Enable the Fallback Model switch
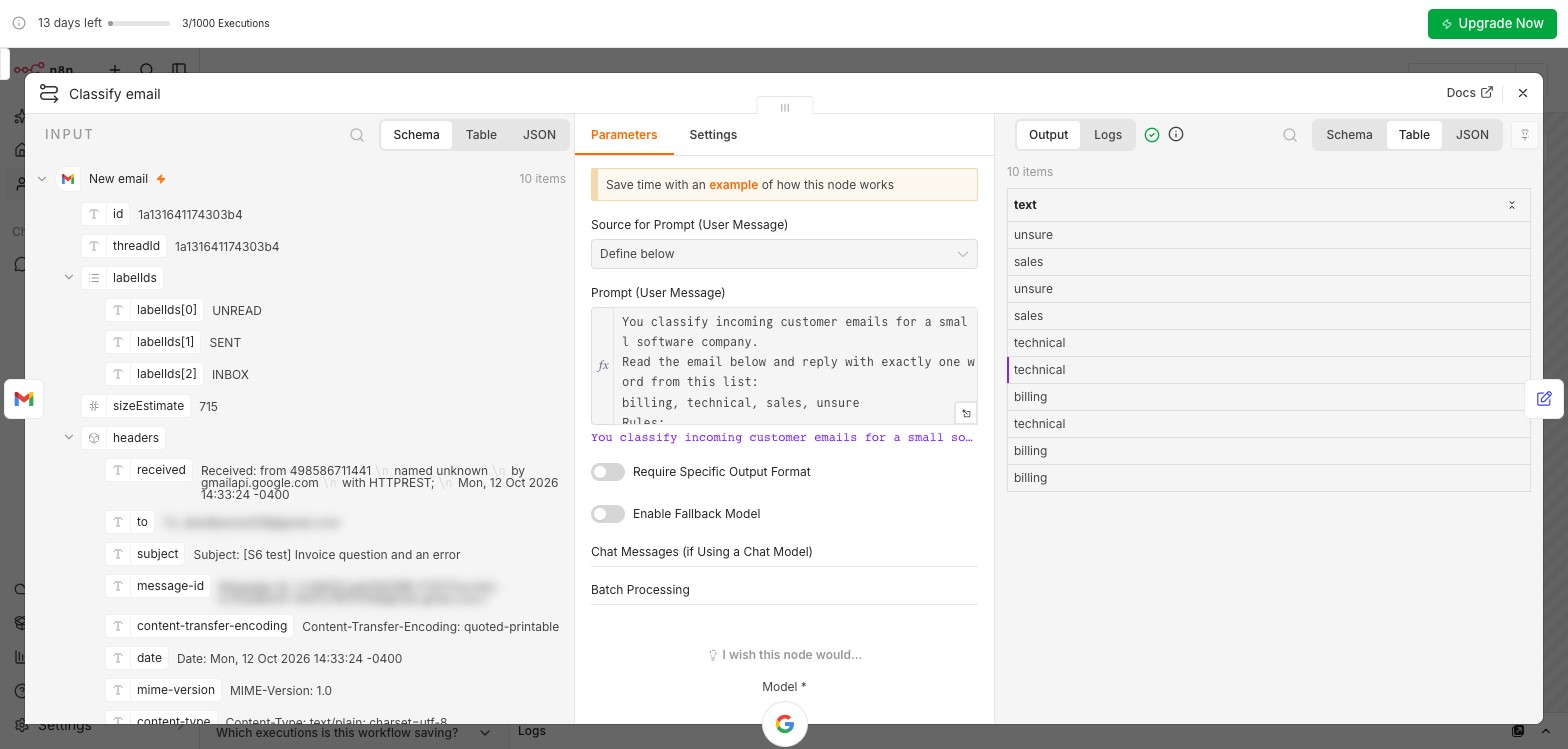This screenshot has width=1568, height=749. [608, 514]
